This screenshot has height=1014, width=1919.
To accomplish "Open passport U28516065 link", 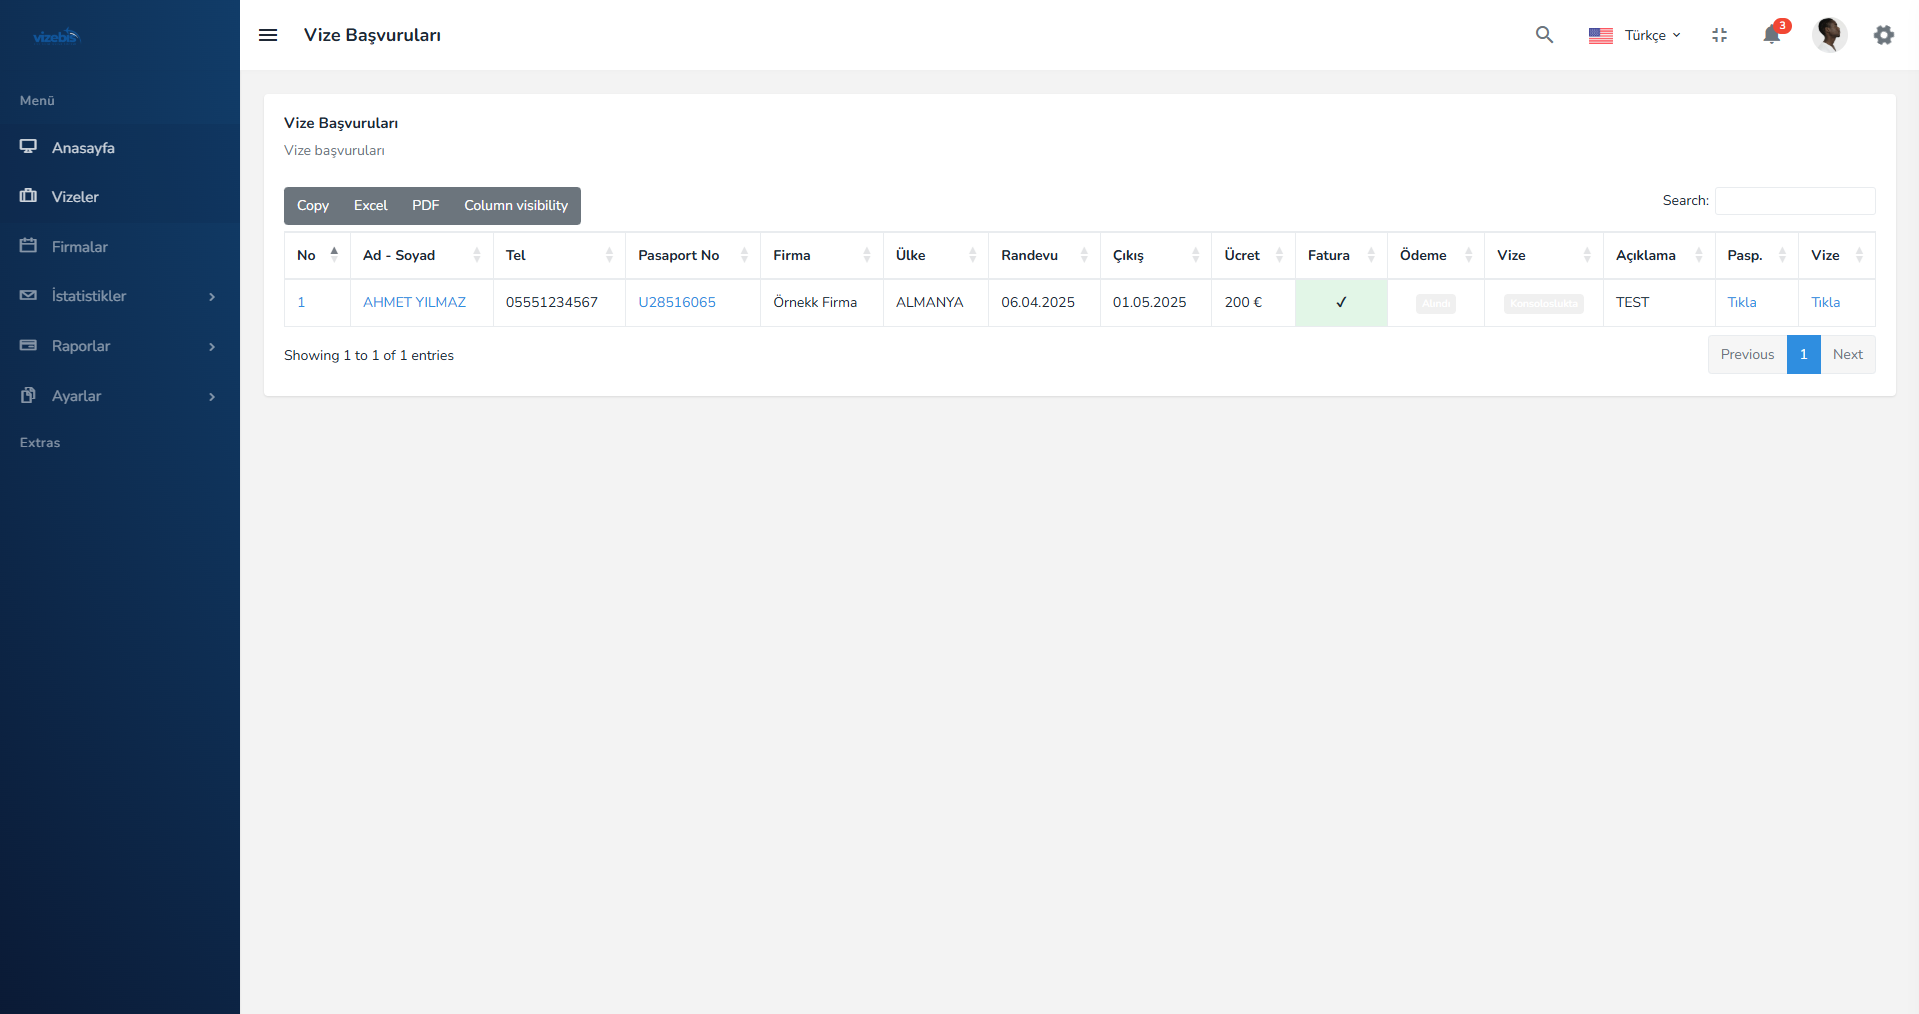I will click(677, 302).
